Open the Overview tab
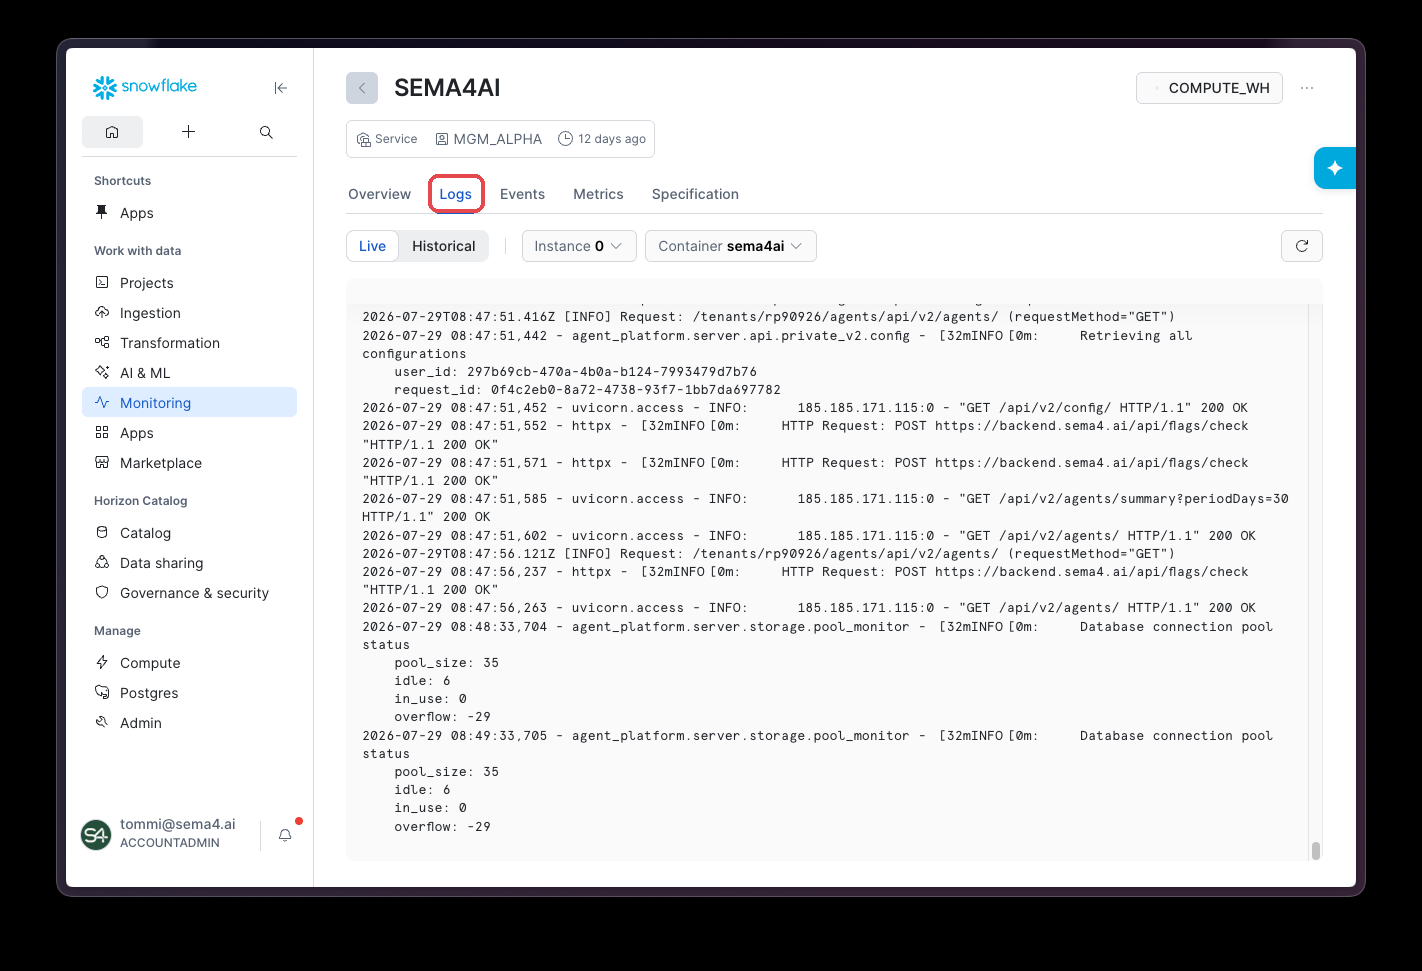 click(379, 194)
